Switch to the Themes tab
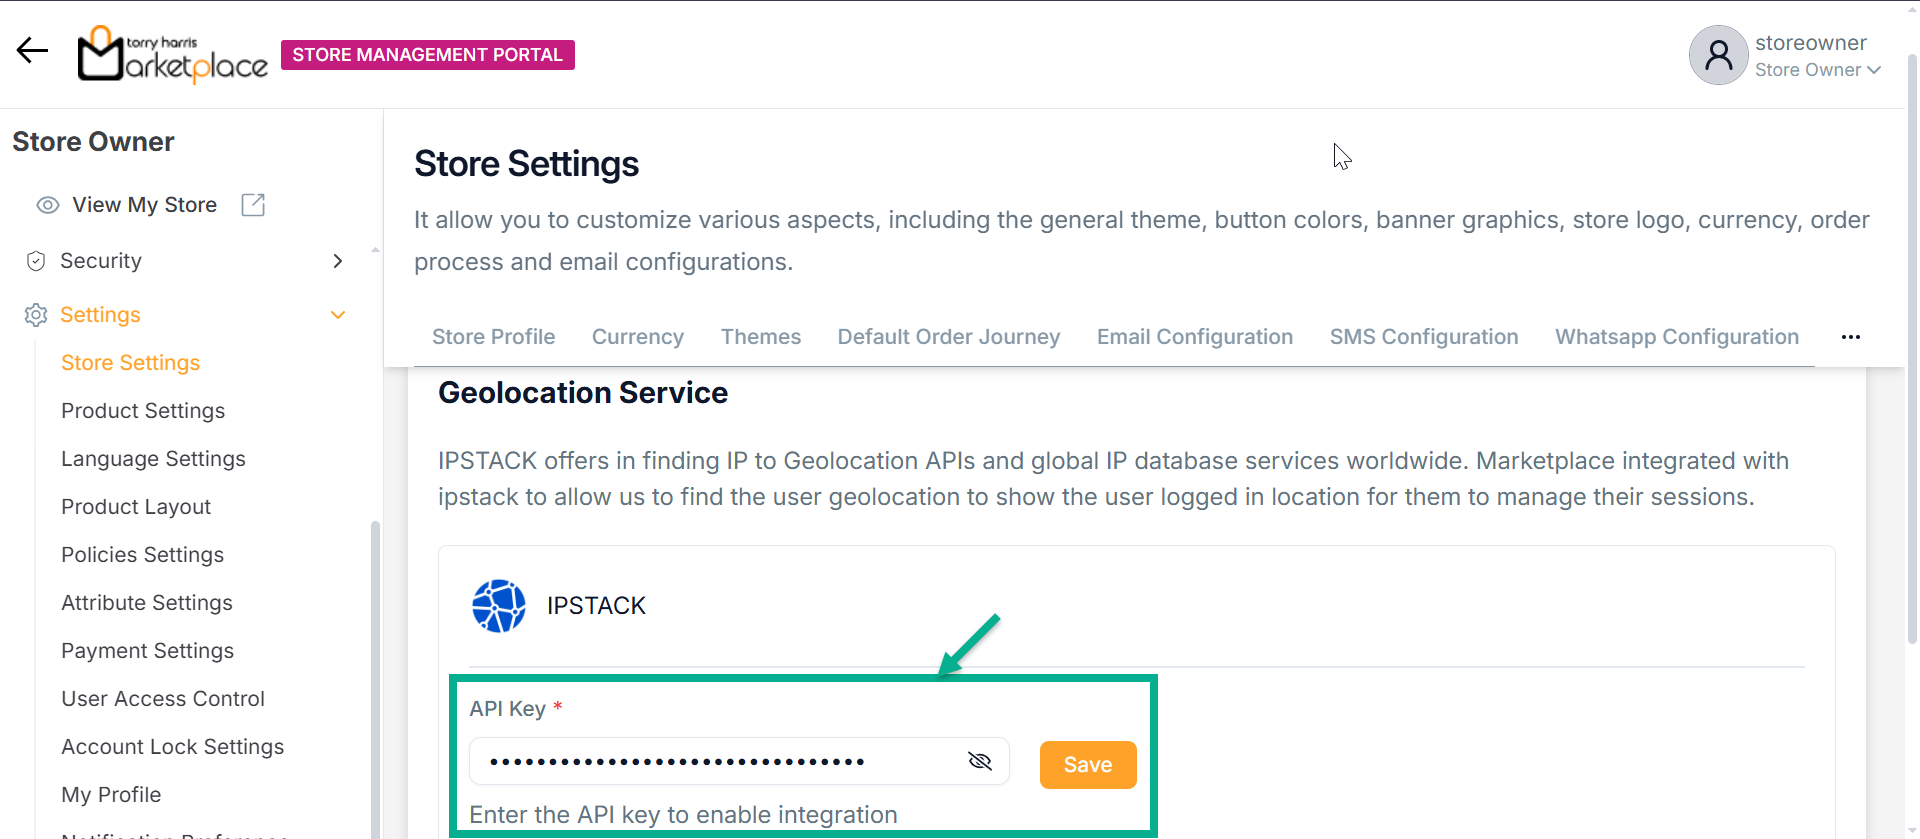This screenshot has width=1920, height=839. point(761,337)
